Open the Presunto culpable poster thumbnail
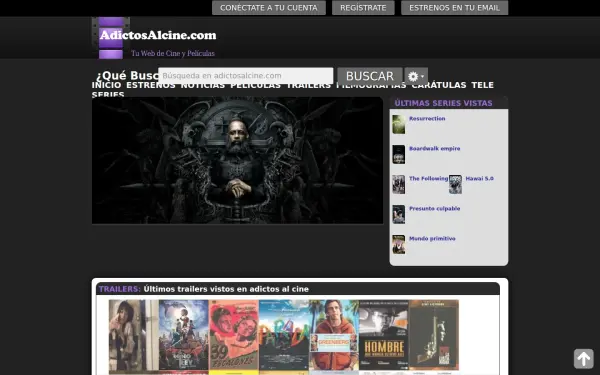This screenshot has width=600, height=375. (x=399, y=214)
